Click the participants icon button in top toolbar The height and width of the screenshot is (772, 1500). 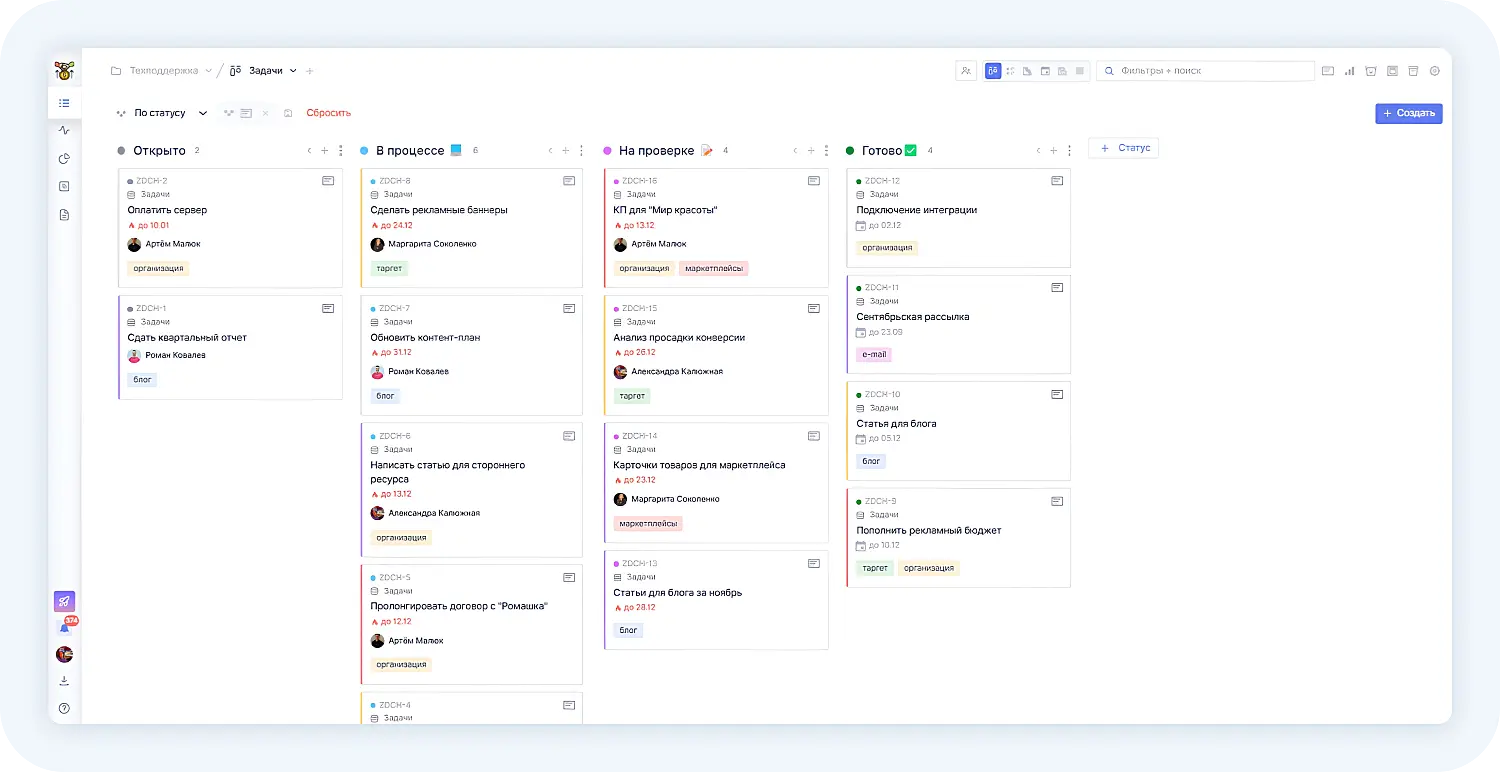tap(966, 71)
